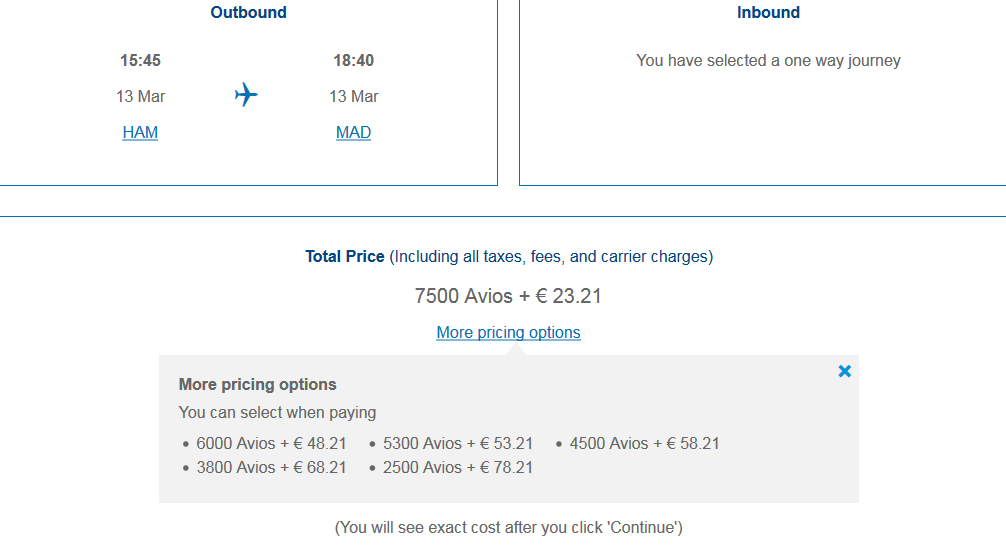Screen dimensions: 1006x552
Task: Click the 'You can select when paying' text
Action: 277,412
